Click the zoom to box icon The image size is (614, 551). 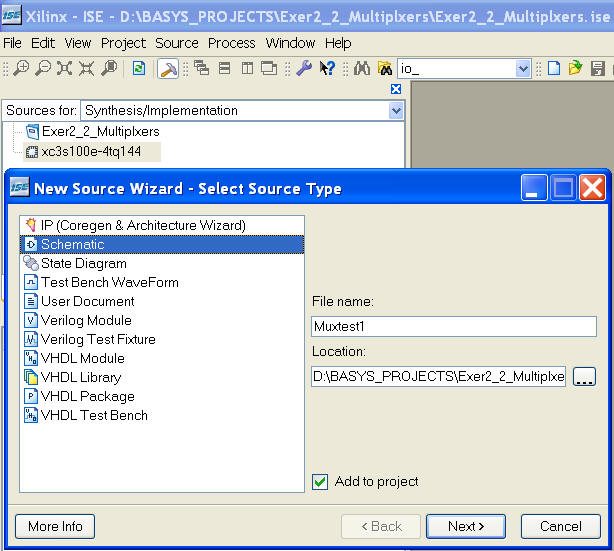click(109, 68)
